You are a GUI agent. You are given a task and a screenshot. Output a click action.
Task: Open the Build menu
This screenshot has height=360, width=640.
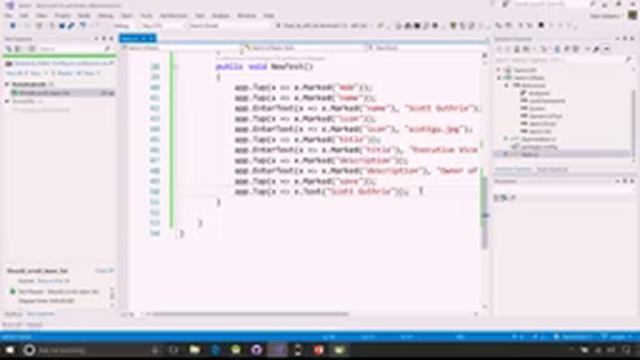click(84, 16)
